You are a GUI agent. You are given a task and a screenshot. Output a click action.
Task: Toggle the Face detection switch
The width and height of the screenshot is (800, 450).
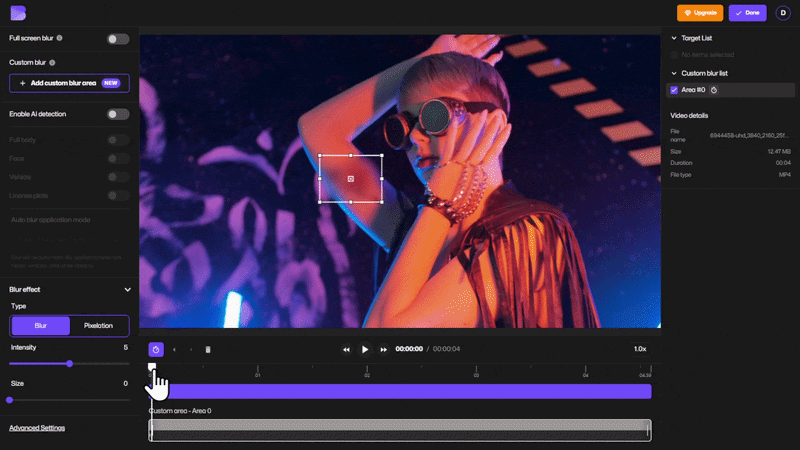pos(118,159)
